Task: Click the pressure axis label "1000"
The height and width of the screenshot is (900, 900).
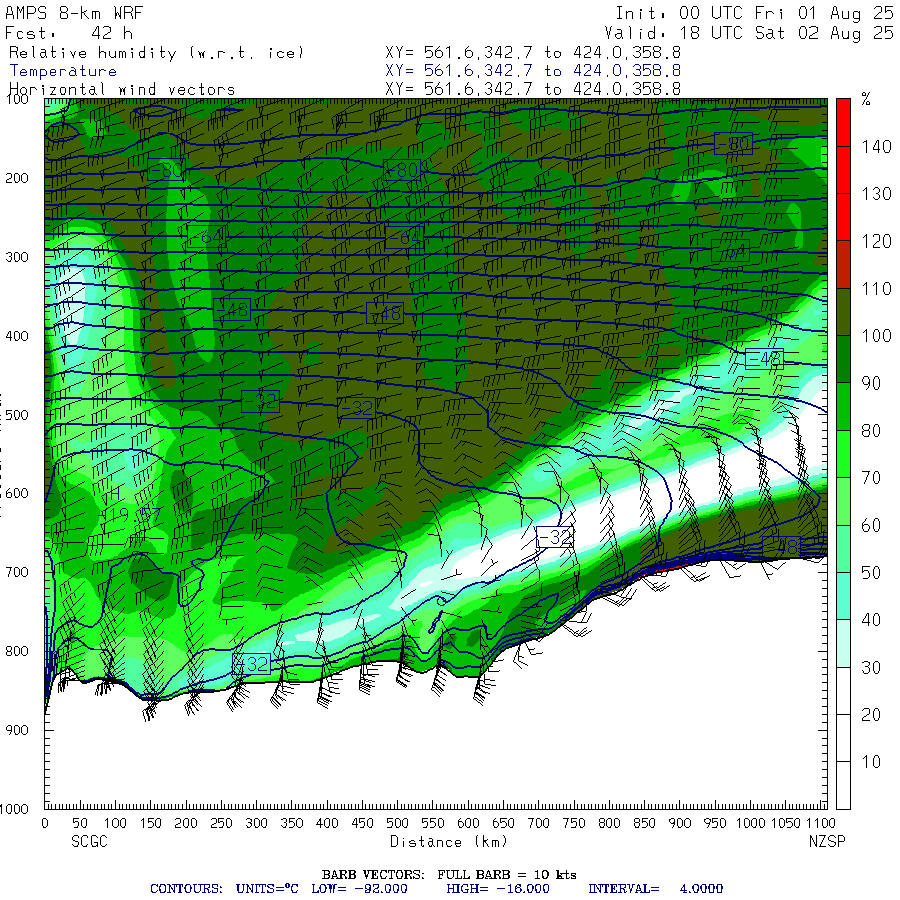Action: coord(14,809)
